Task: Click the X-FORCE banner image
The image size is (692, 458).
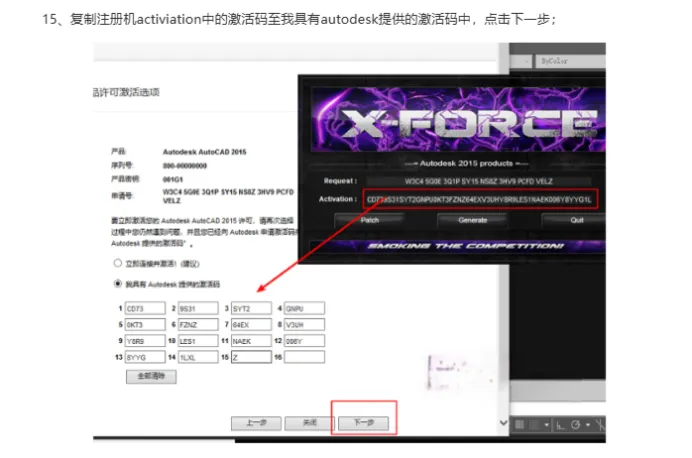Action: 459,120
